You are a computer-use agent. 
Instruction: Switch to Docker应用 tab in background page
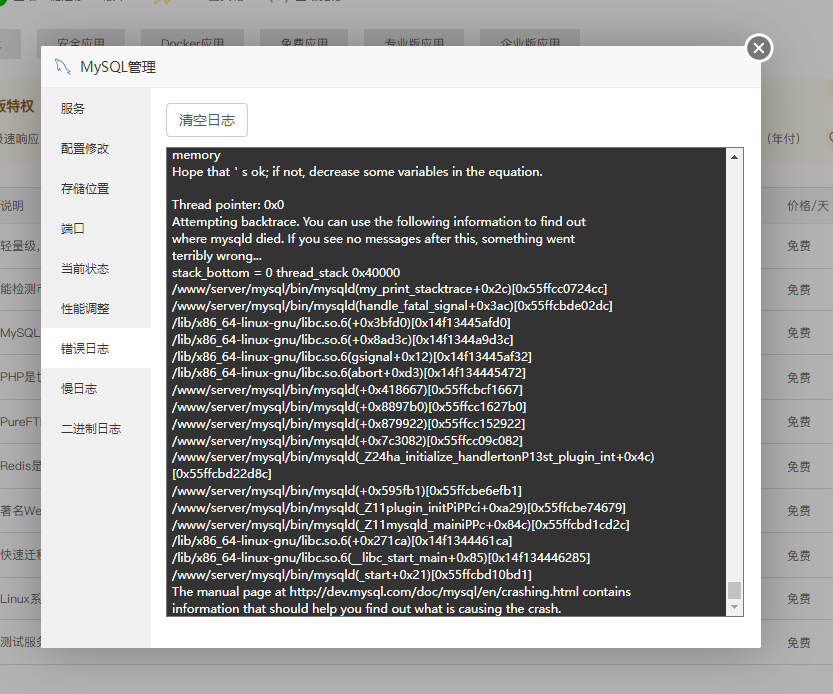click(192, 43)
